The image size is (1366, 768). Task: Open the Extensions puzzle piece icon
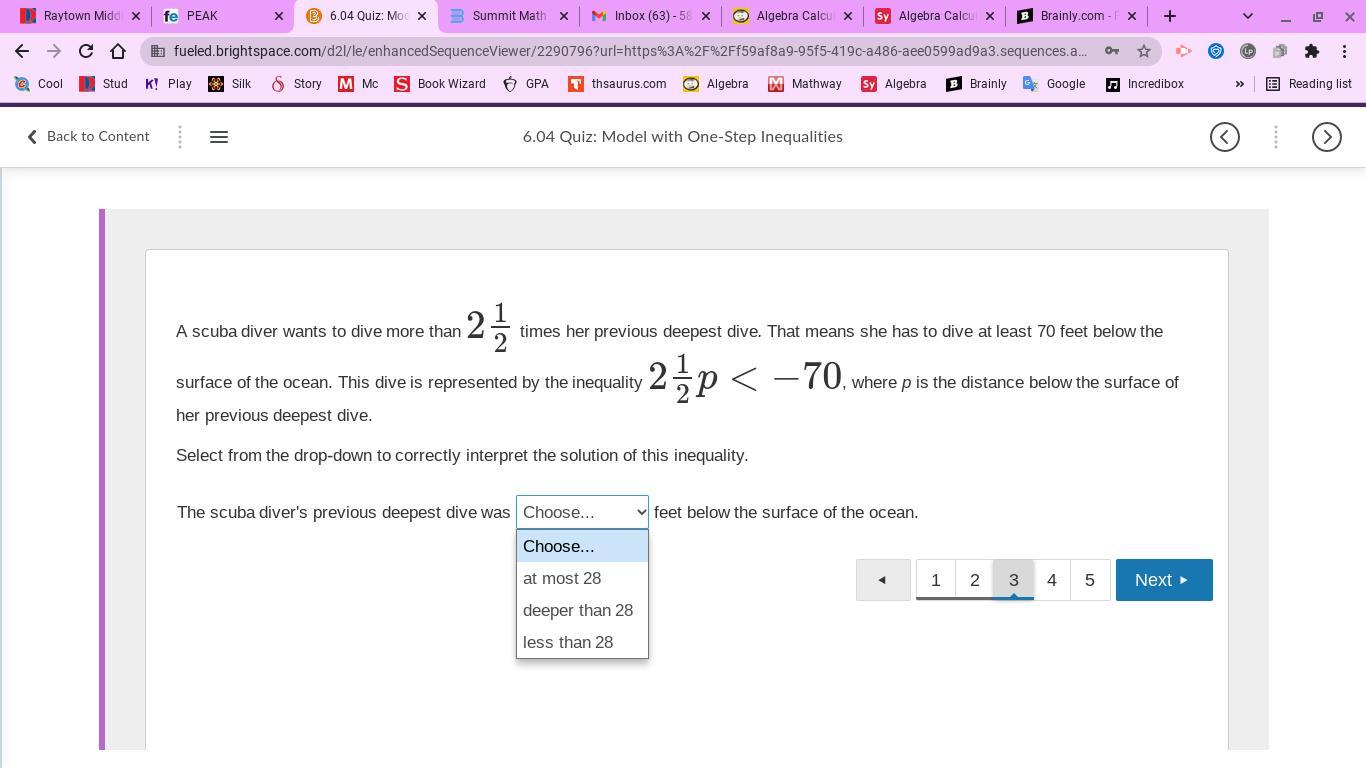1312,51
